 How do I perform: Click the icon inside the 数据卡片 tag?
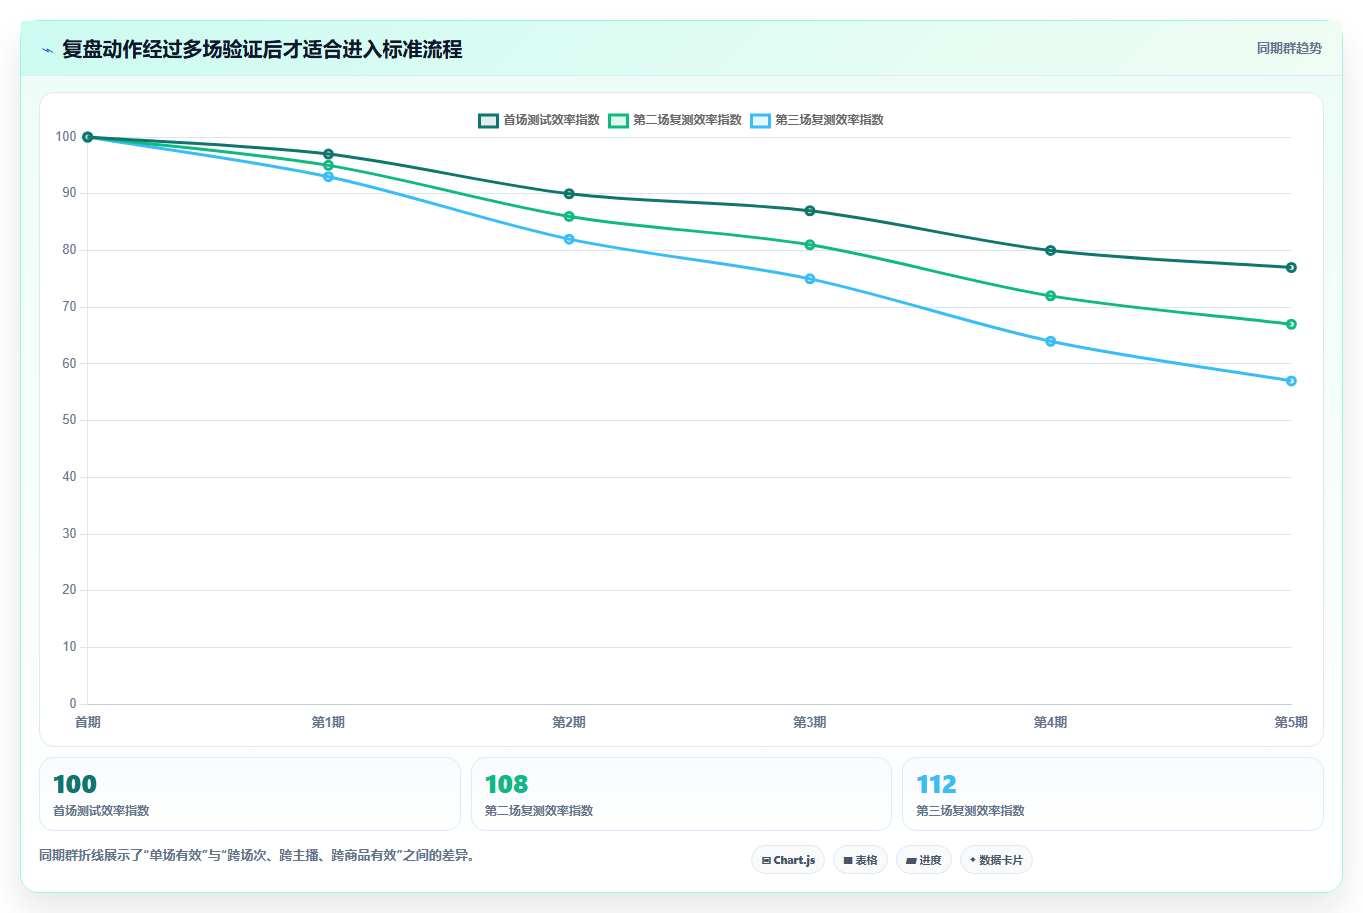973,860
